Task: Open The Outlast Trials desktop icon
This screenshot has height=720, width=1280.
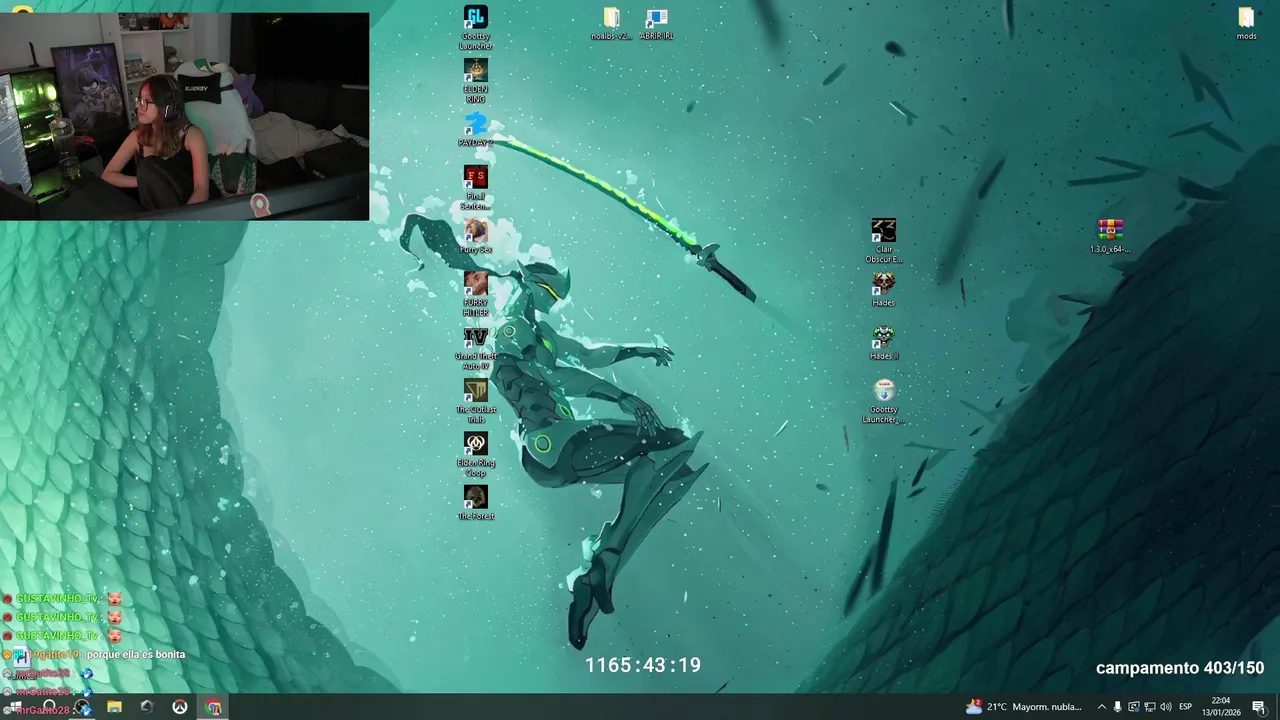Action: click(475, 401)
